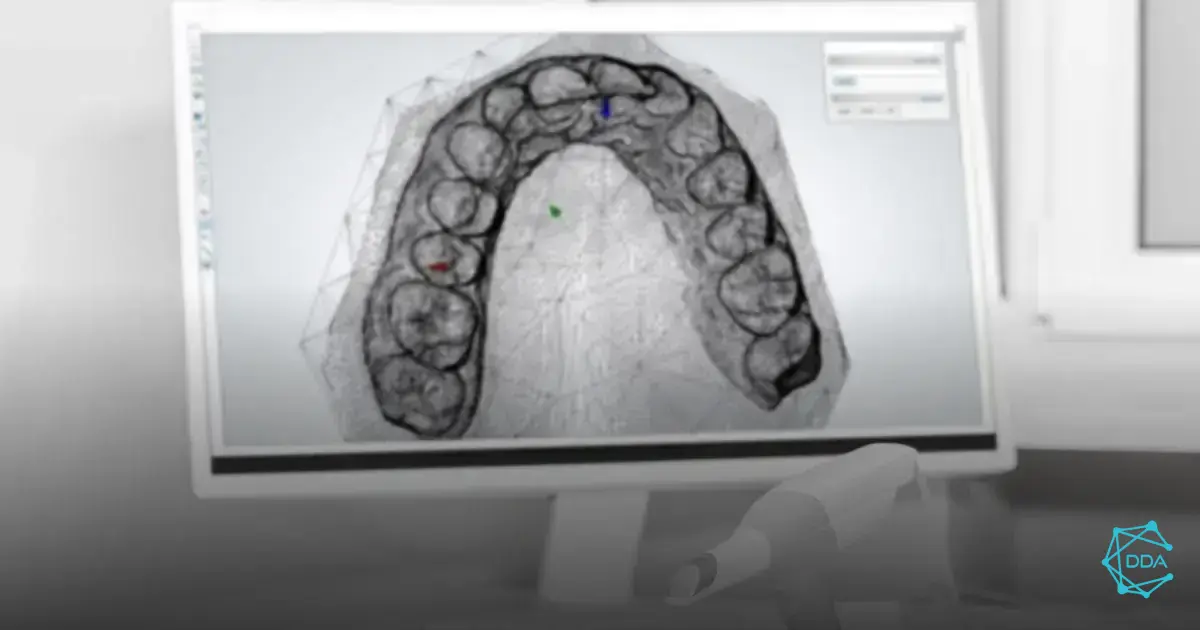This screenshot has width=1200, height=630.
Task: Click the rightmost button at the bottom of the dialog
Action: [891, 110]
